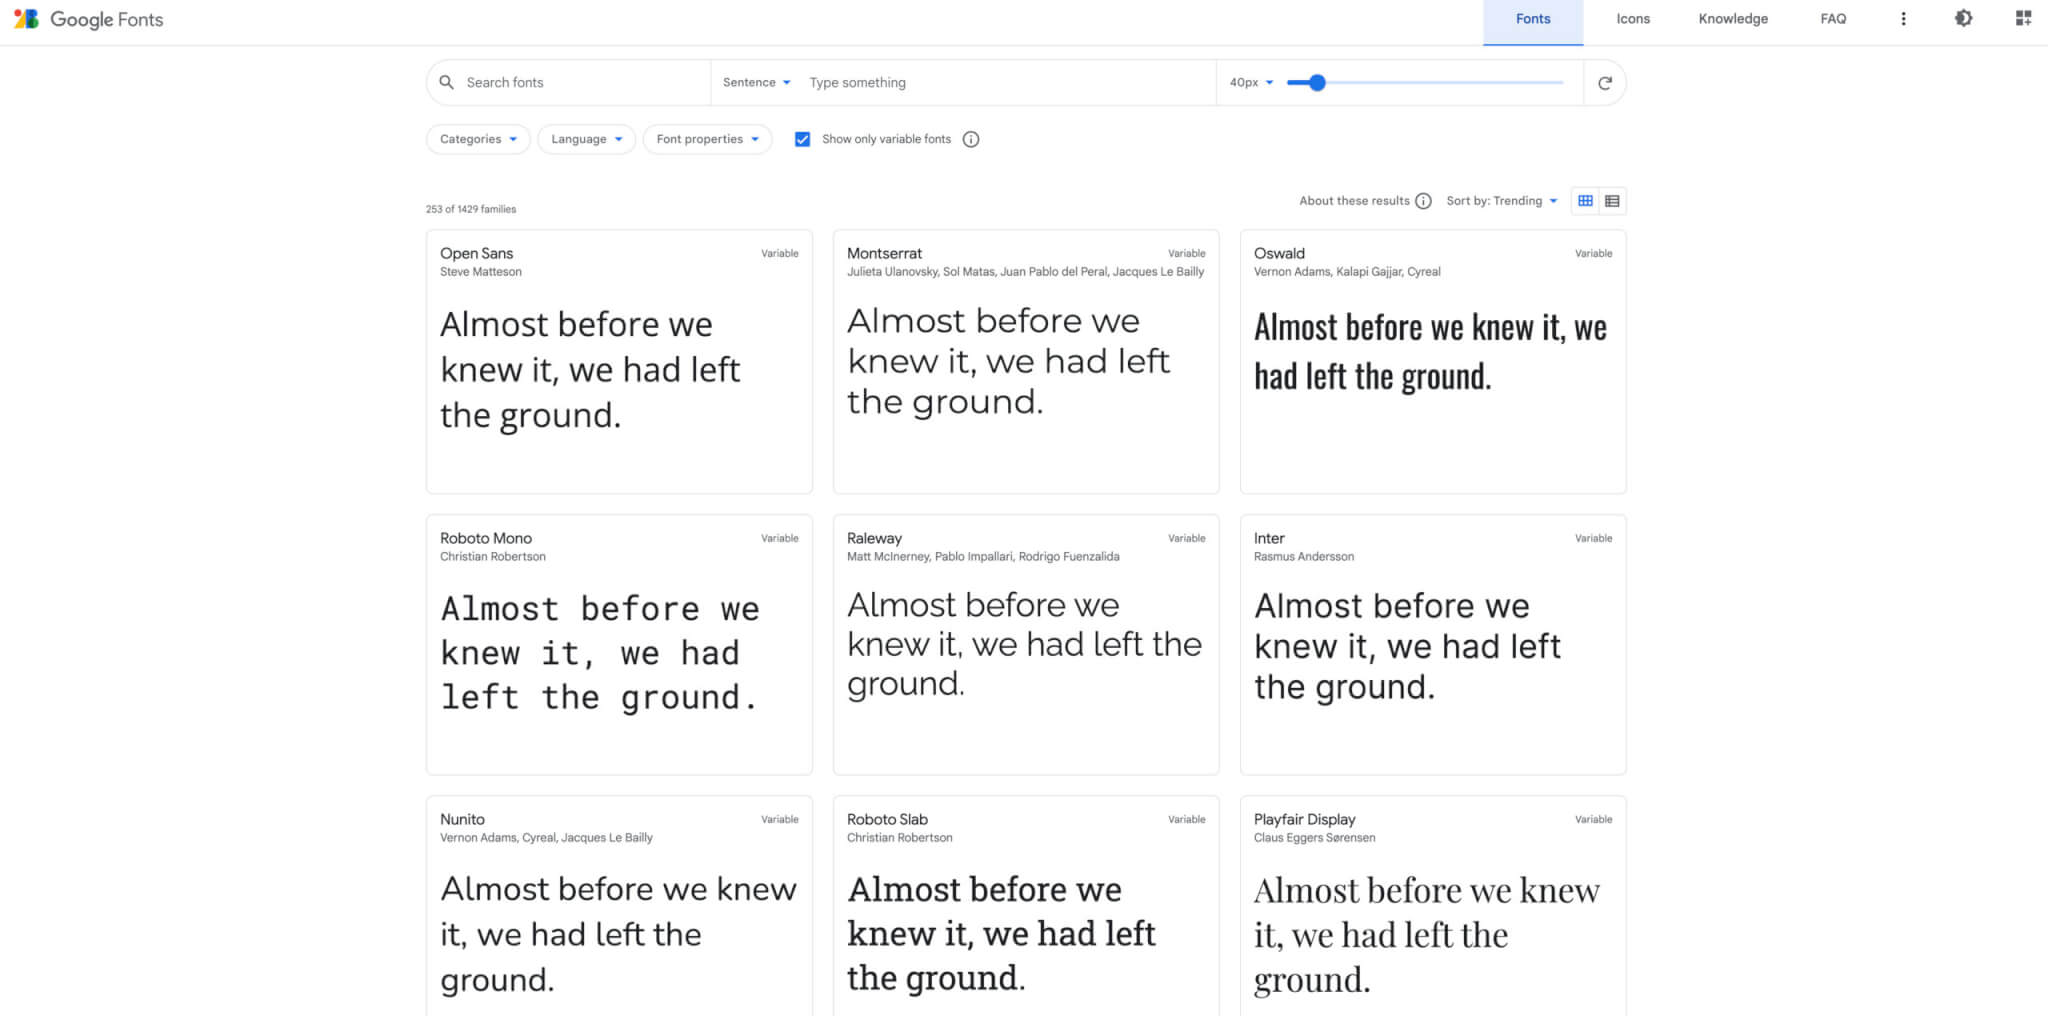This screenshot has height=1016, width=2048.
Task: Toggle the dark theme icon
Action: 1963,19
